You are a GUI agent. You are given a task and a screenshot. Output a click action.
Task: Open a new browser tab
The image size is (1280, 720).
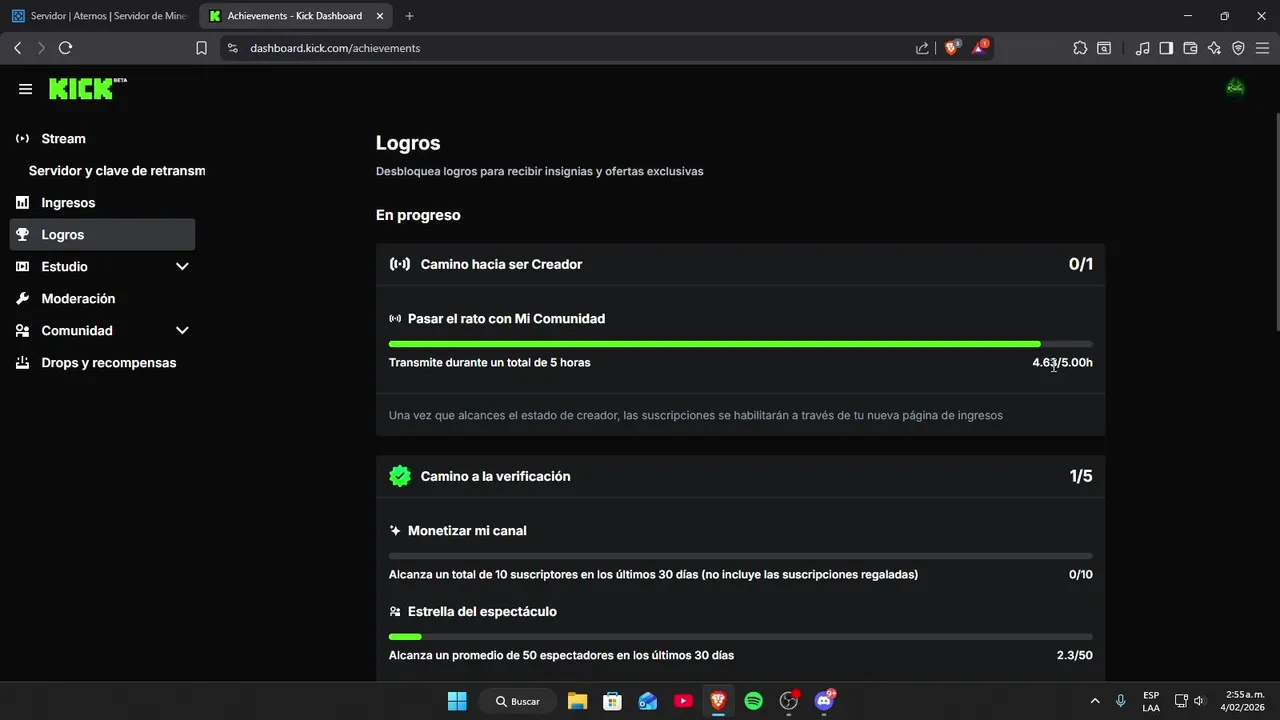click(409, 16)
